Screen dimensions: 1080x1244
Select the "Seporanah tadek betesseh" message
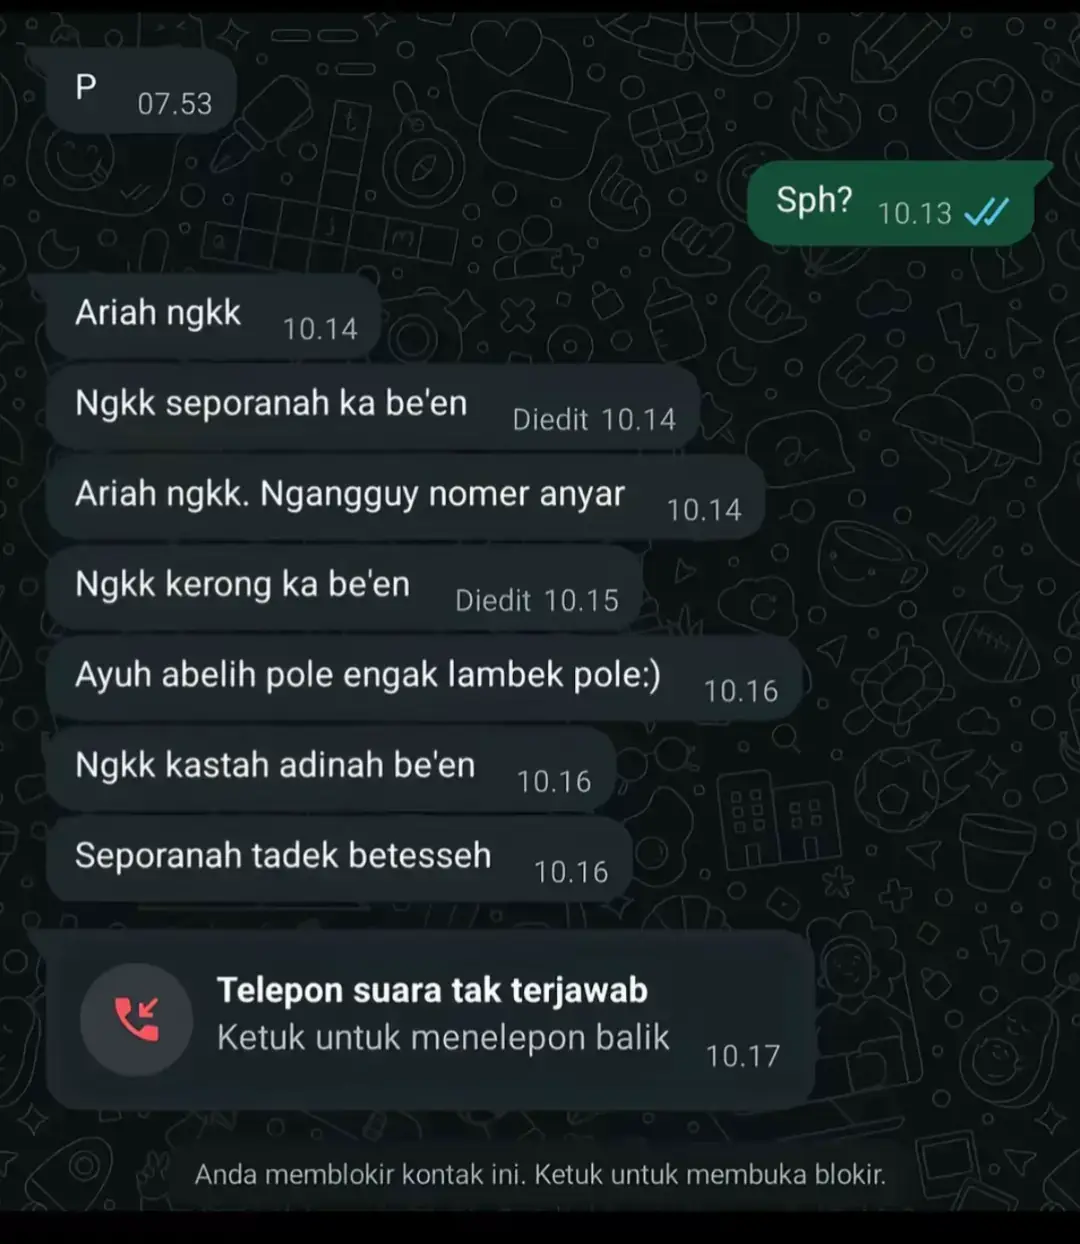(x=339, y=860)
